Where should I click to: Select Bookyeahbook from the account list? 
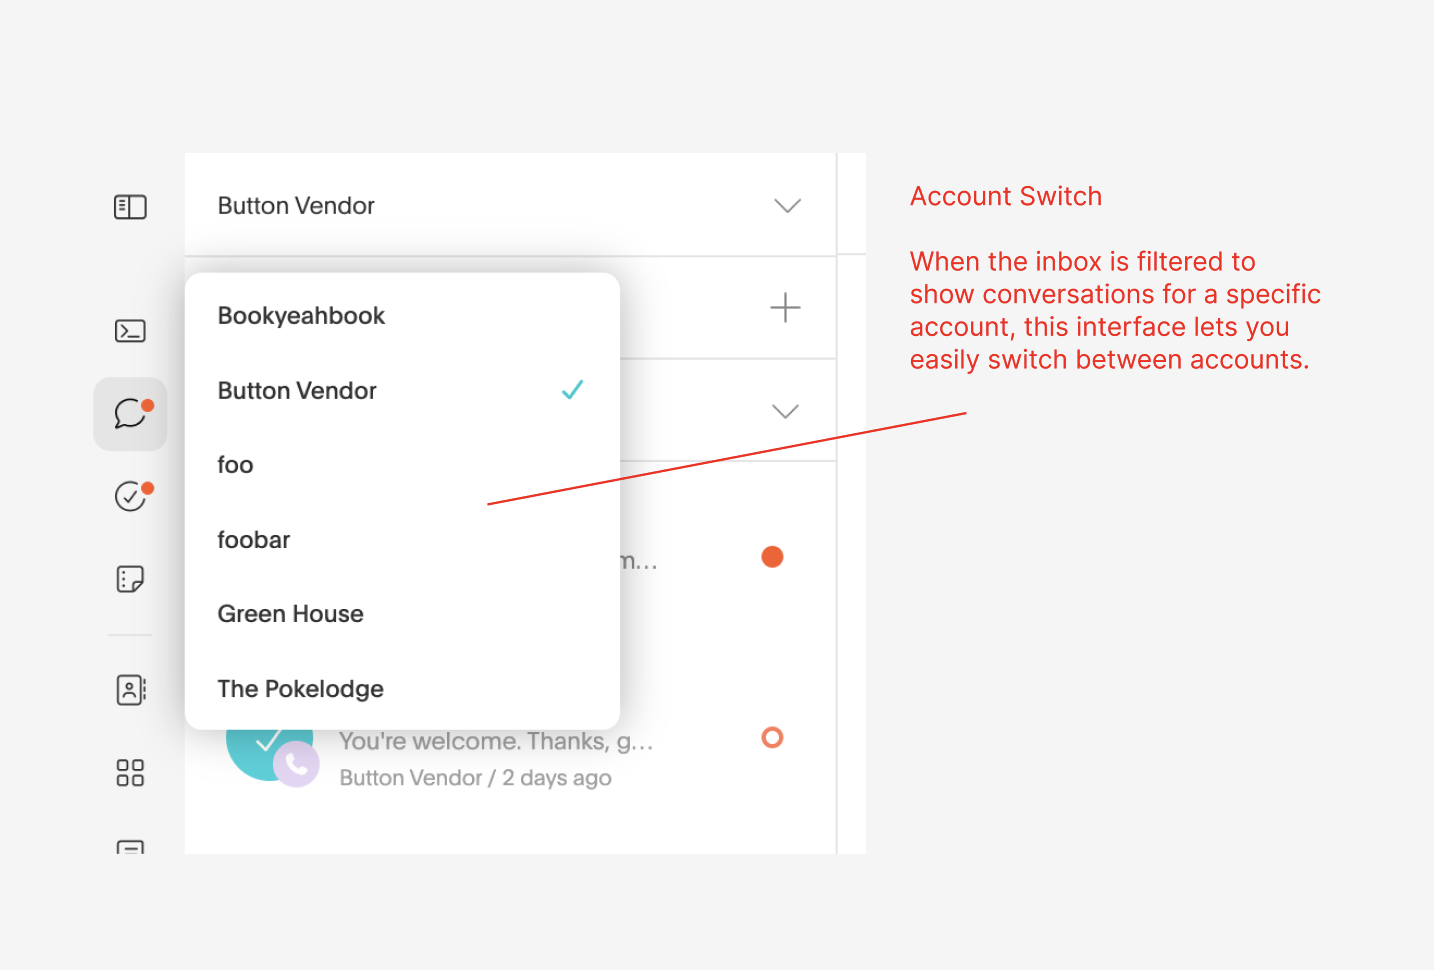pyautogui.click(x=301, y=316)
